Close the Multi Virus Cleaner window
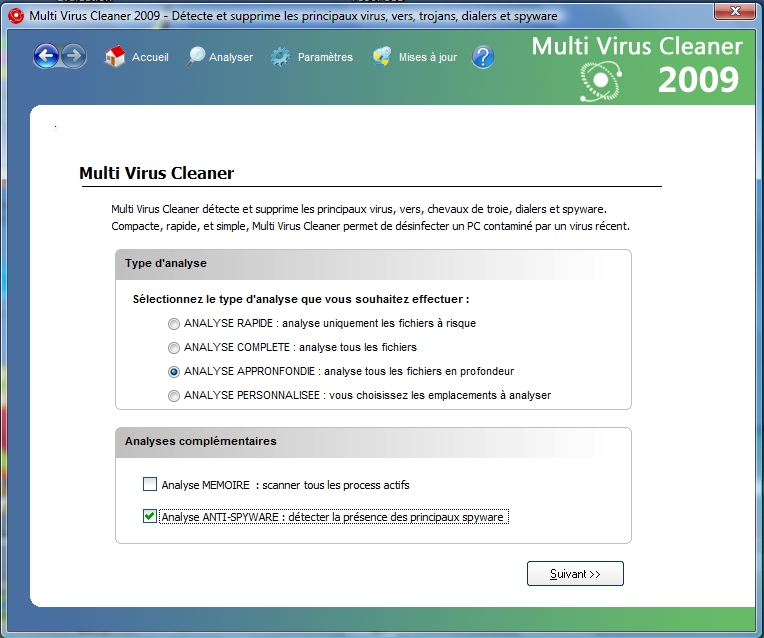Screen dimensions: 764x638 click(x=736, y=11)
